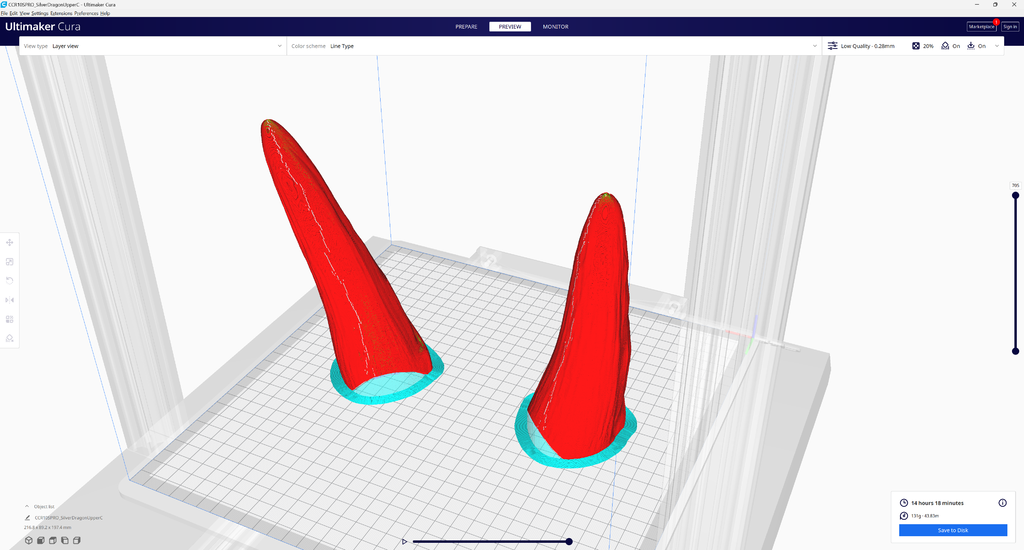Click the play button for layer simulation
Screen dimensions: 1024x550
[x=404, y=542]
